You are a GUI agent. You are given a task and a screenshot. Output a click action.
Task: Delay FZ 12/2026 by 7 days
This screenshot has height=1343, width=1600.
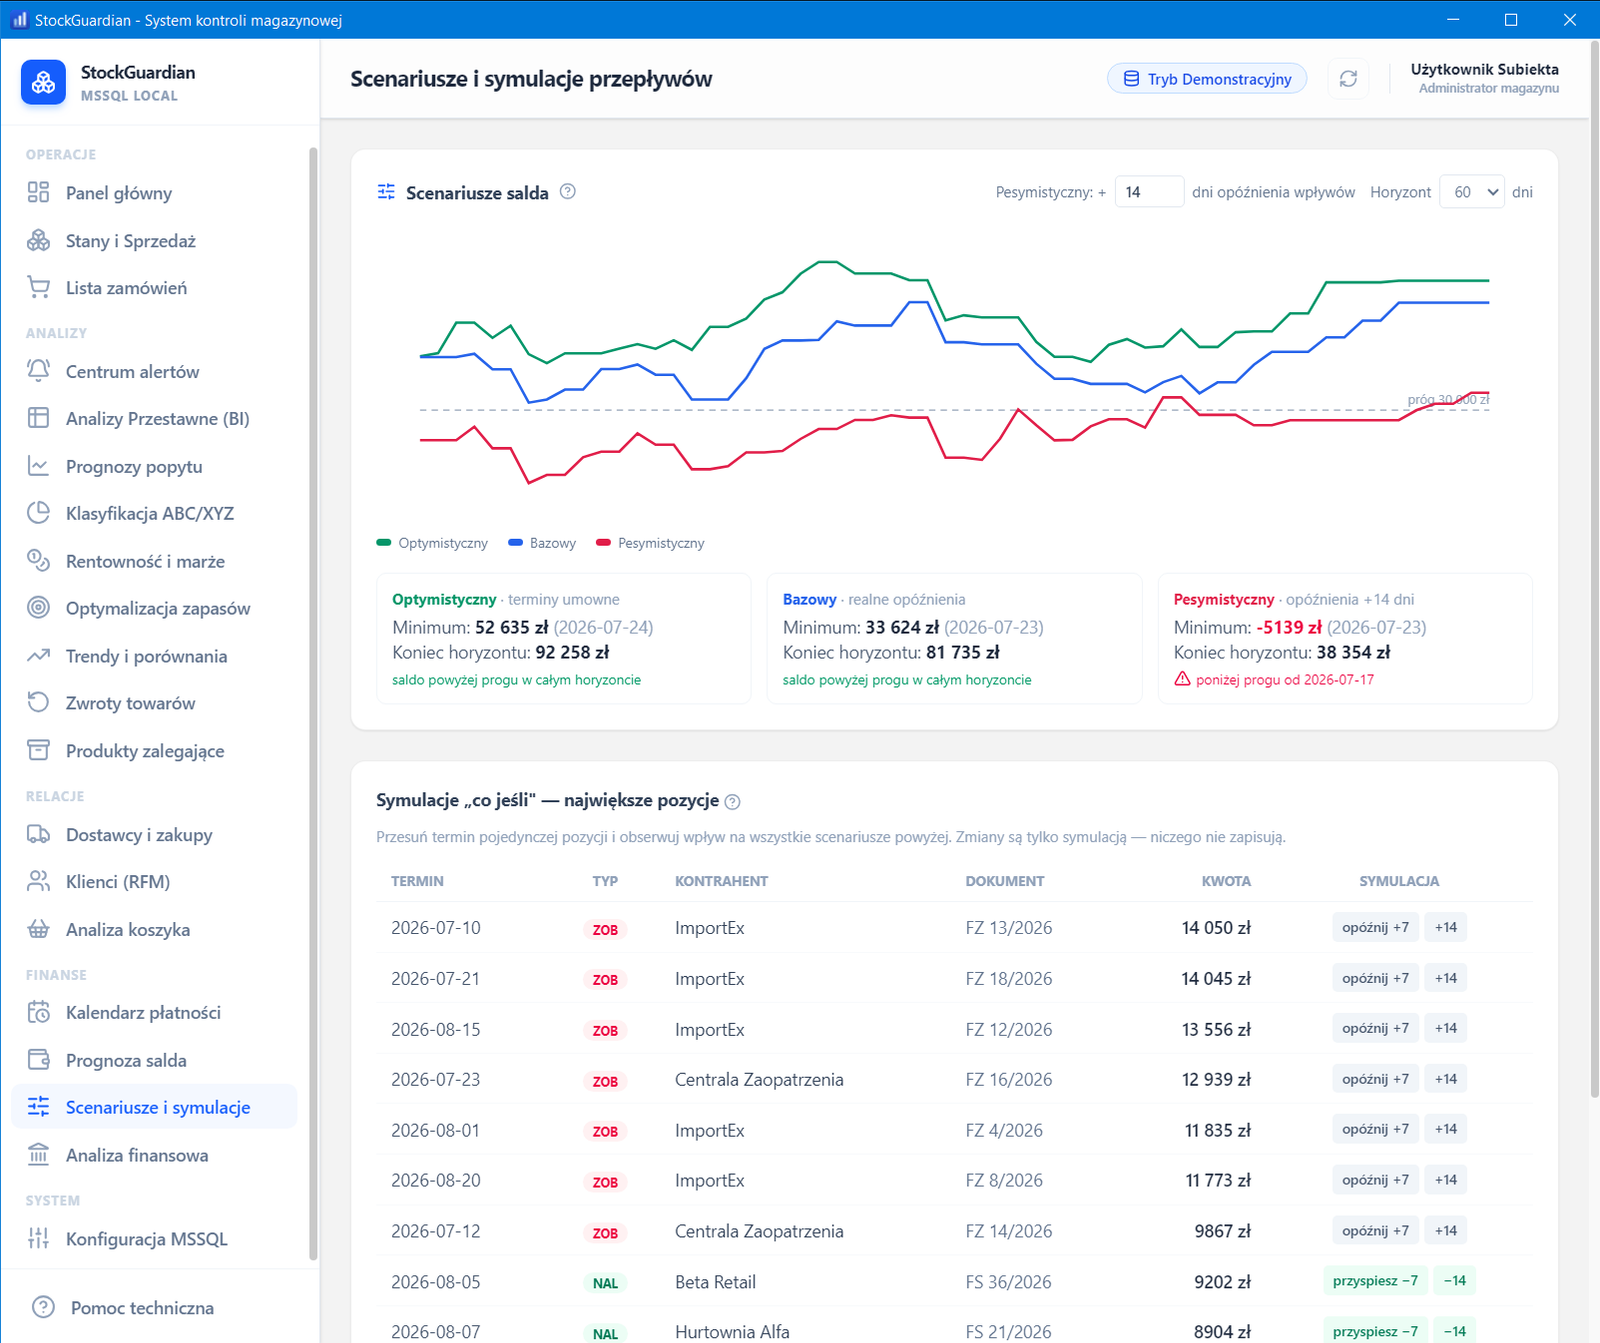click(1375, 1028)
